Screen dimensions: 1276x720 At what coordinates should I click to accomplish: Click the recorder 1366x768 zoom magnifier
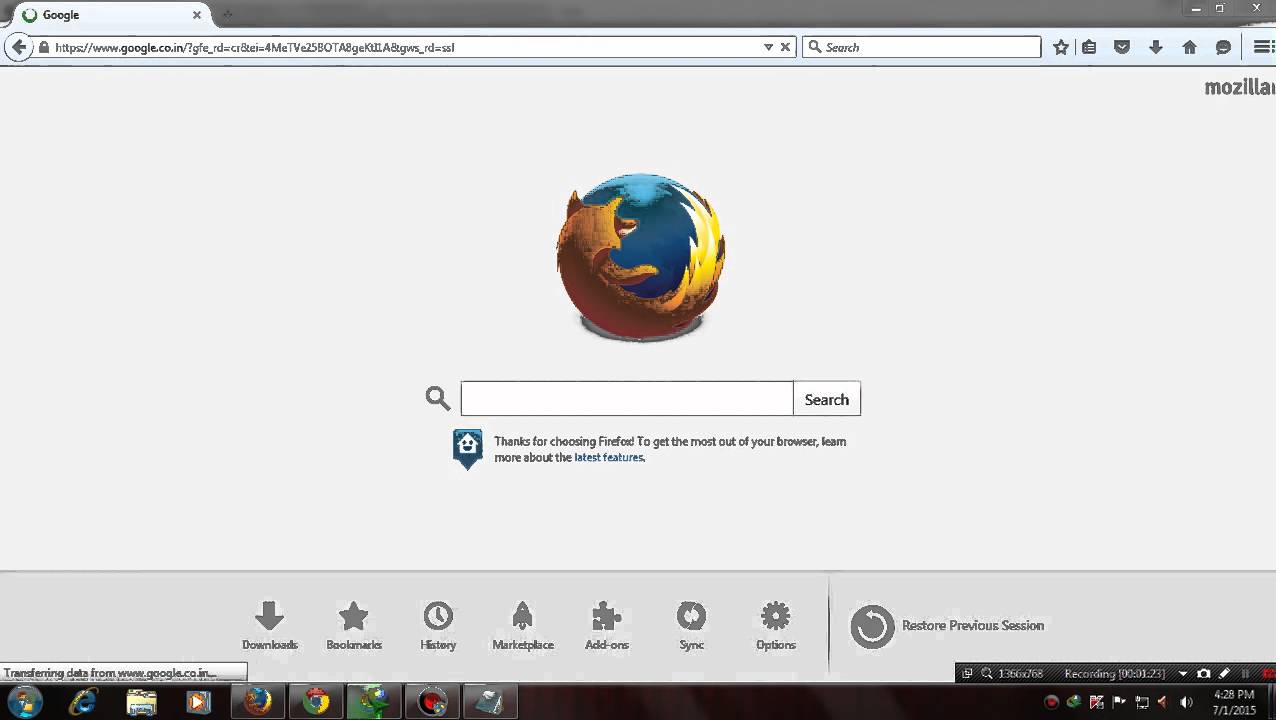point(986,674)
